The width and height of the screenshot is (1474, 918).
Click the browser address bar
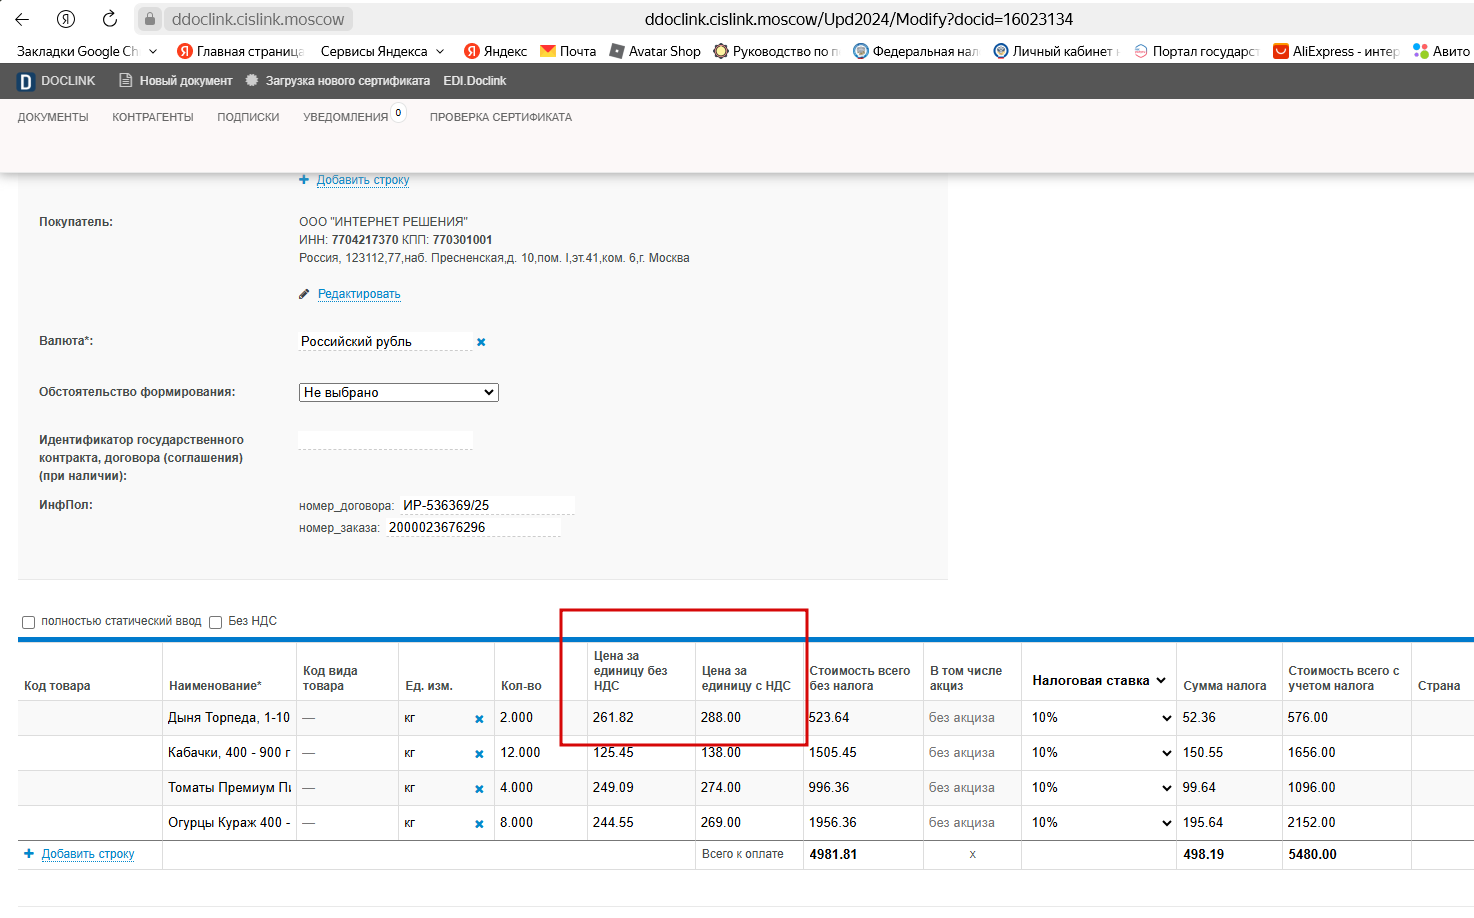859,19
